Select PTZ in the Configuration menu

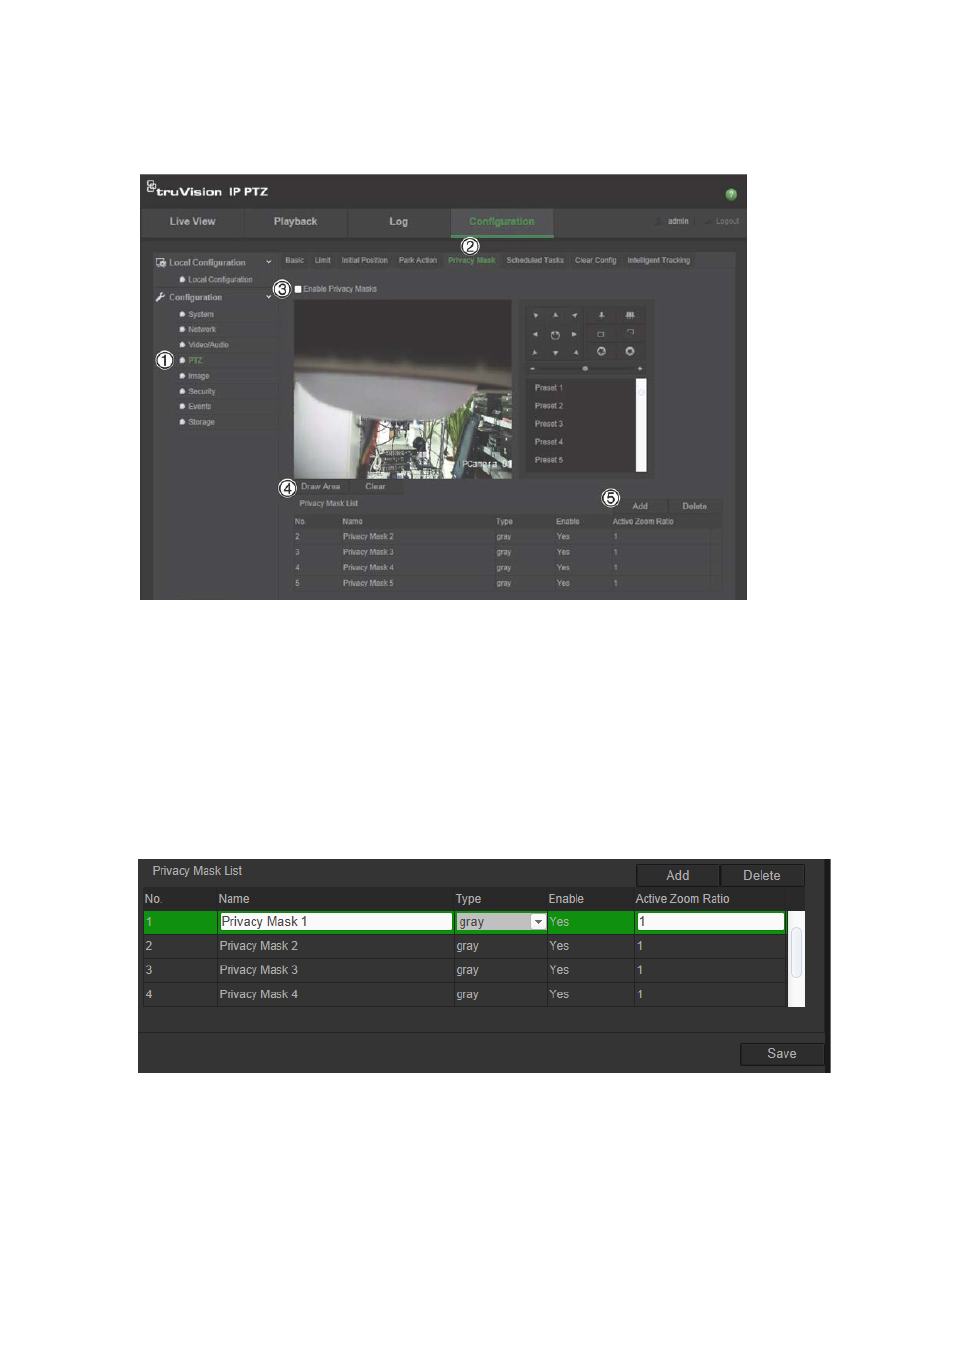[x=195, y=361]
